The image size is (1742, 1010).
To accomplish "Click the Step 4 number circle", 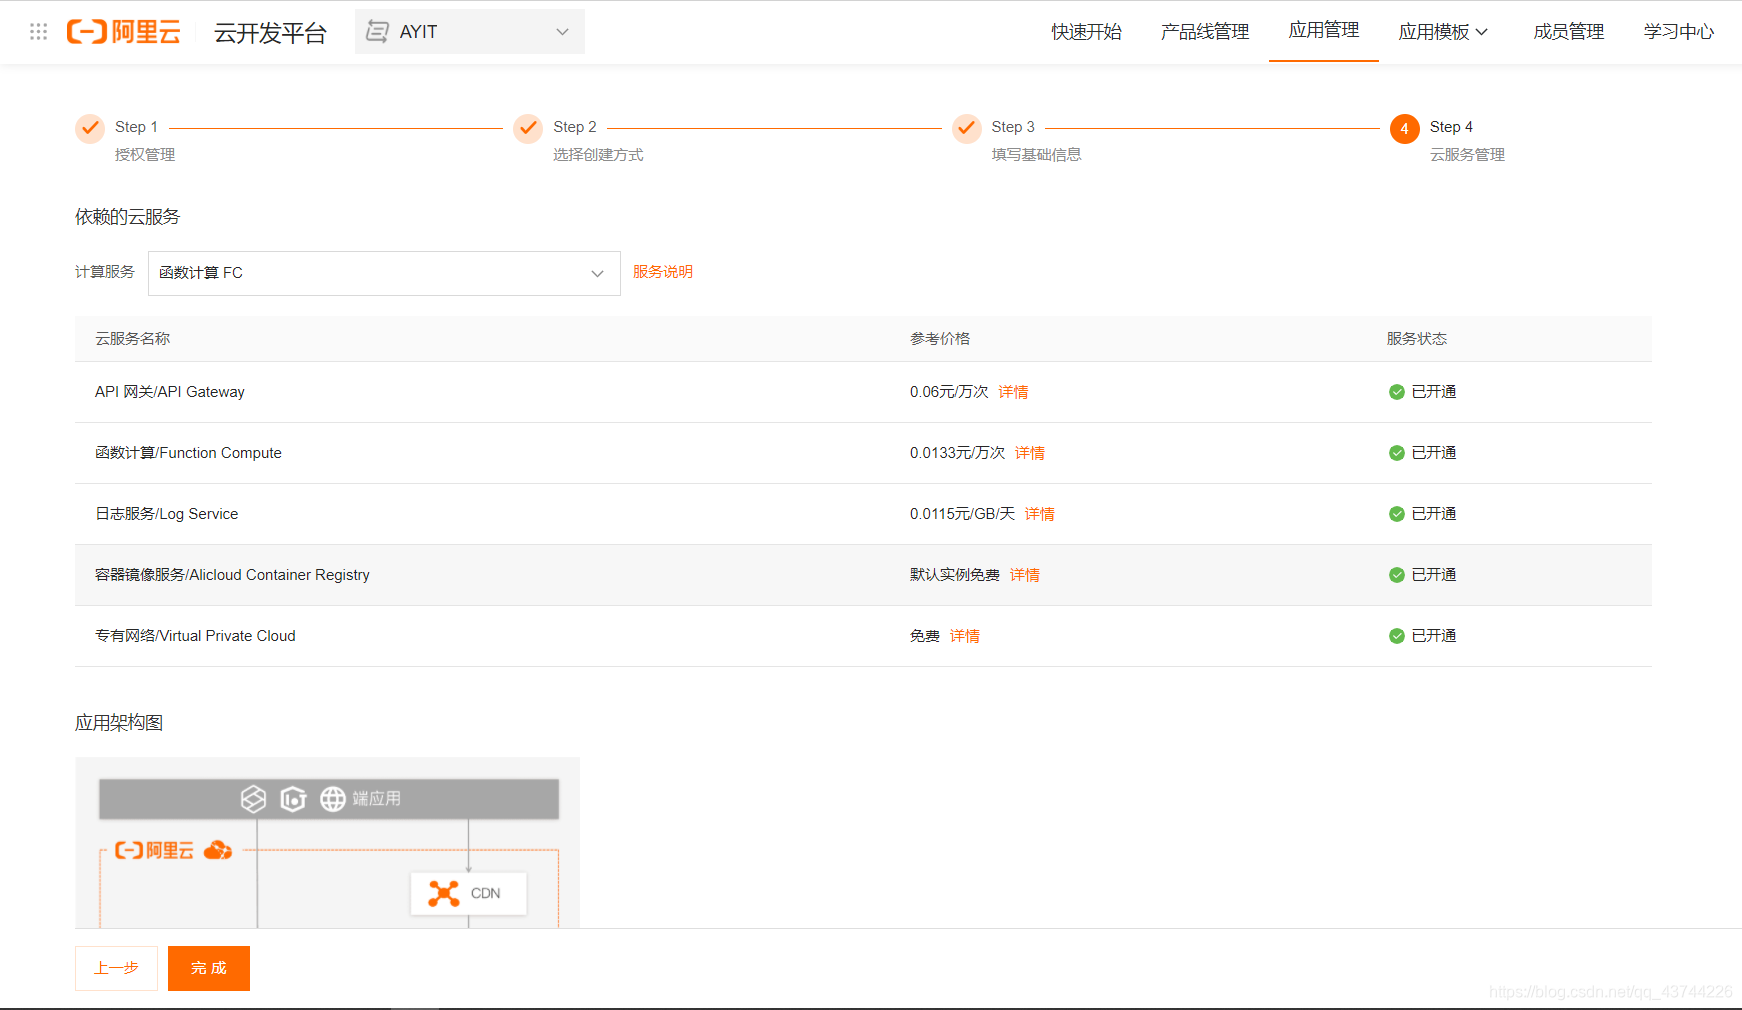I will [1404, 128].
